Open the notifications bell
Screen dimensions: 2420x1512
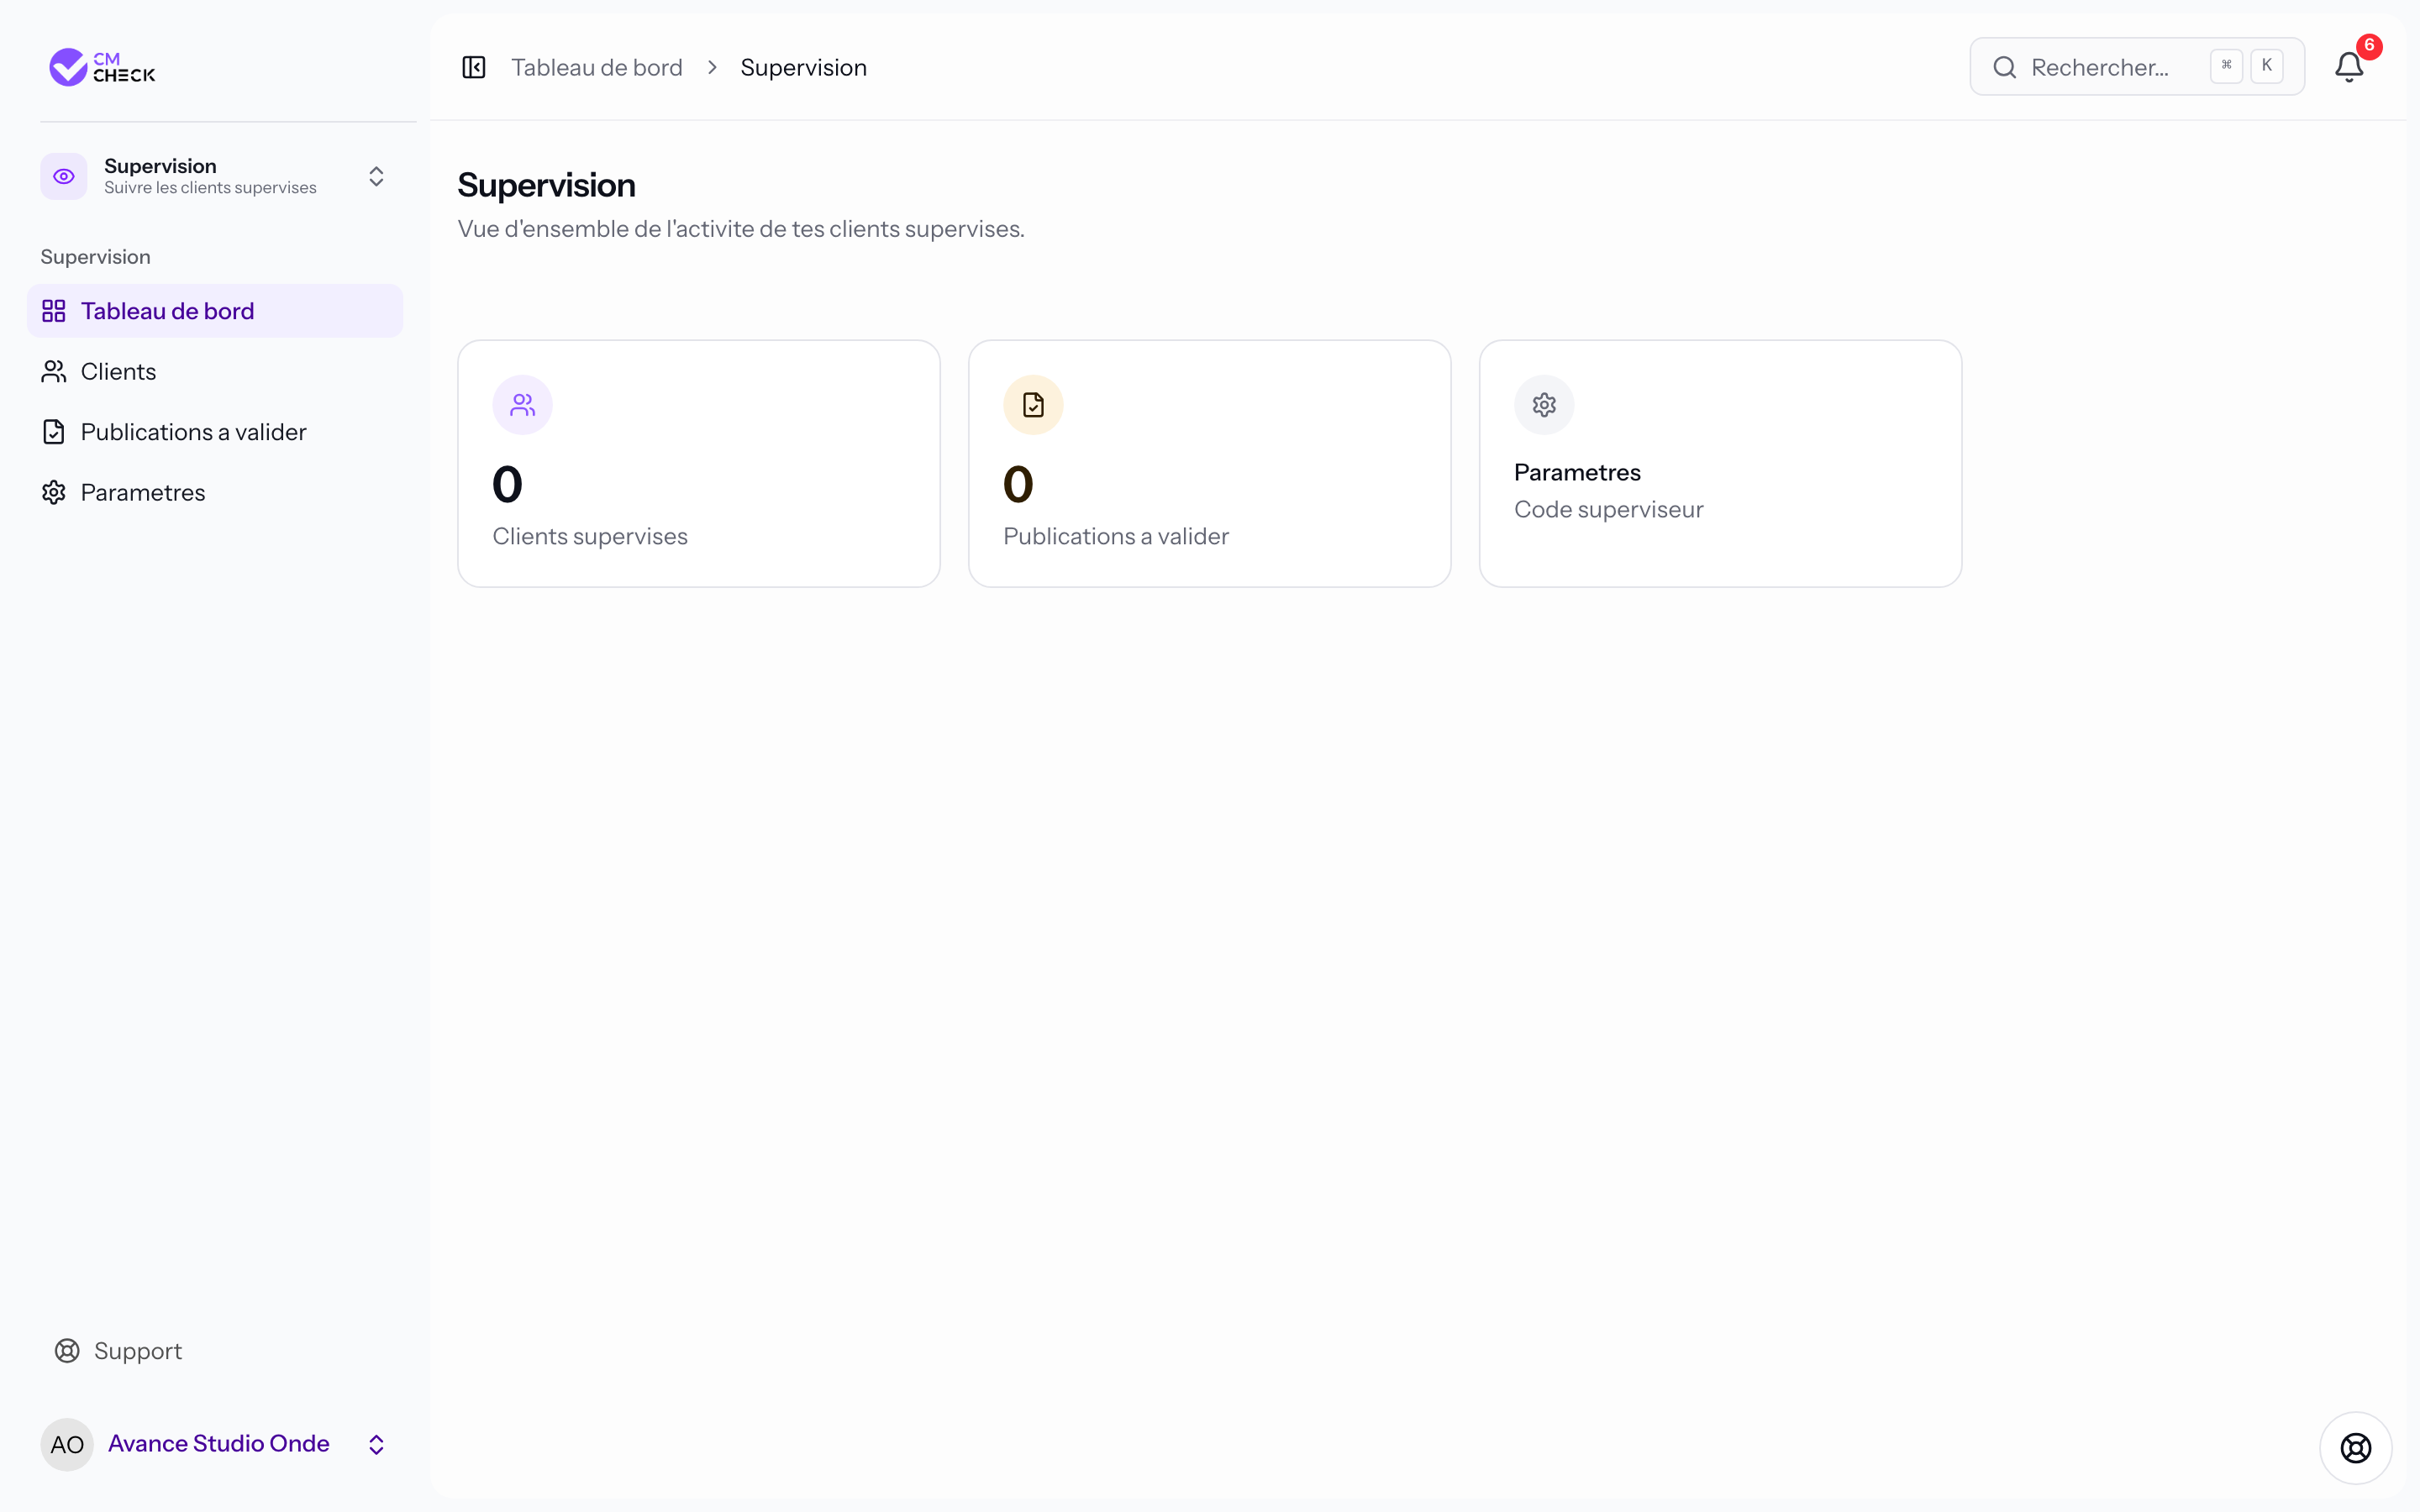2349,67
